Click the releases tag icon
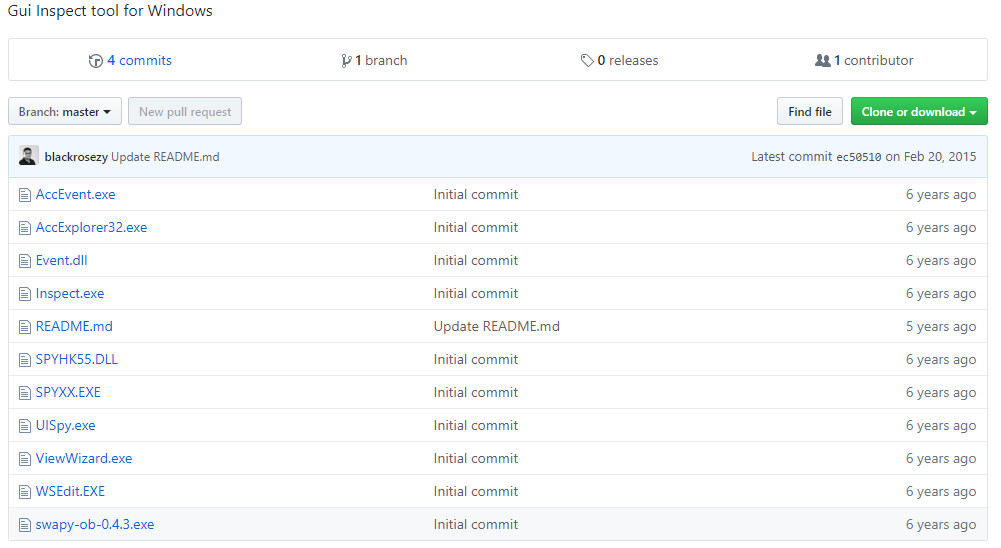This screenshot has height=548, width=1001. (587, 61)
